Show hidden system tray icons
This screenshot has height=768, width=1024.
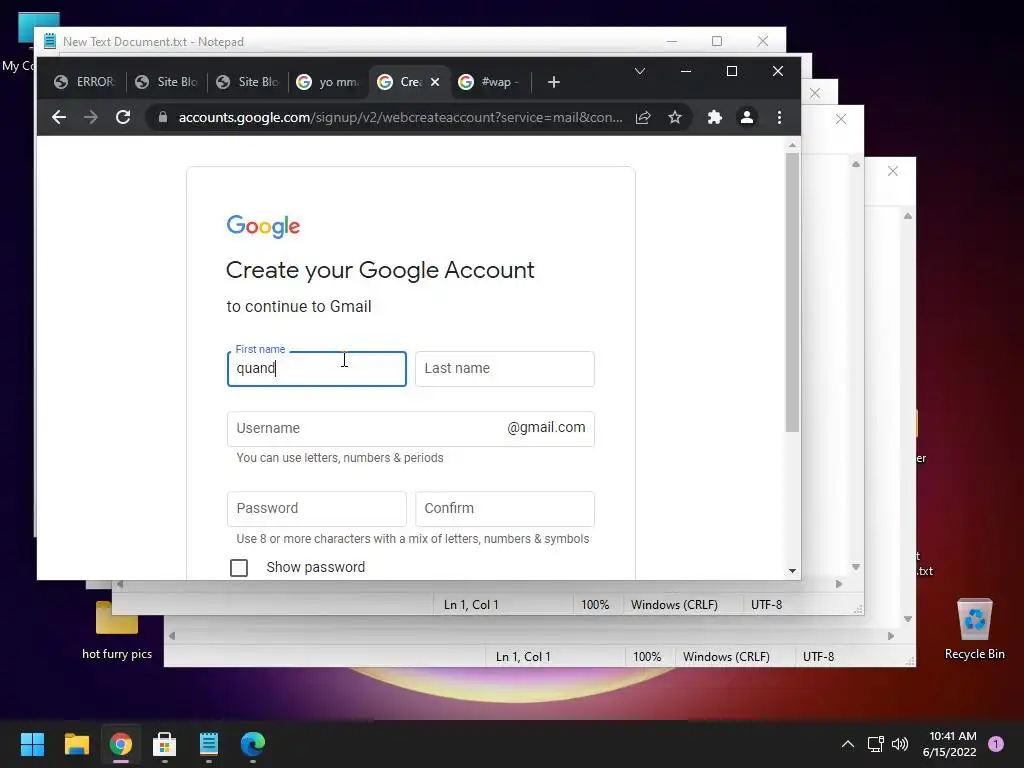pyautogui.click(x=848, y=744)
